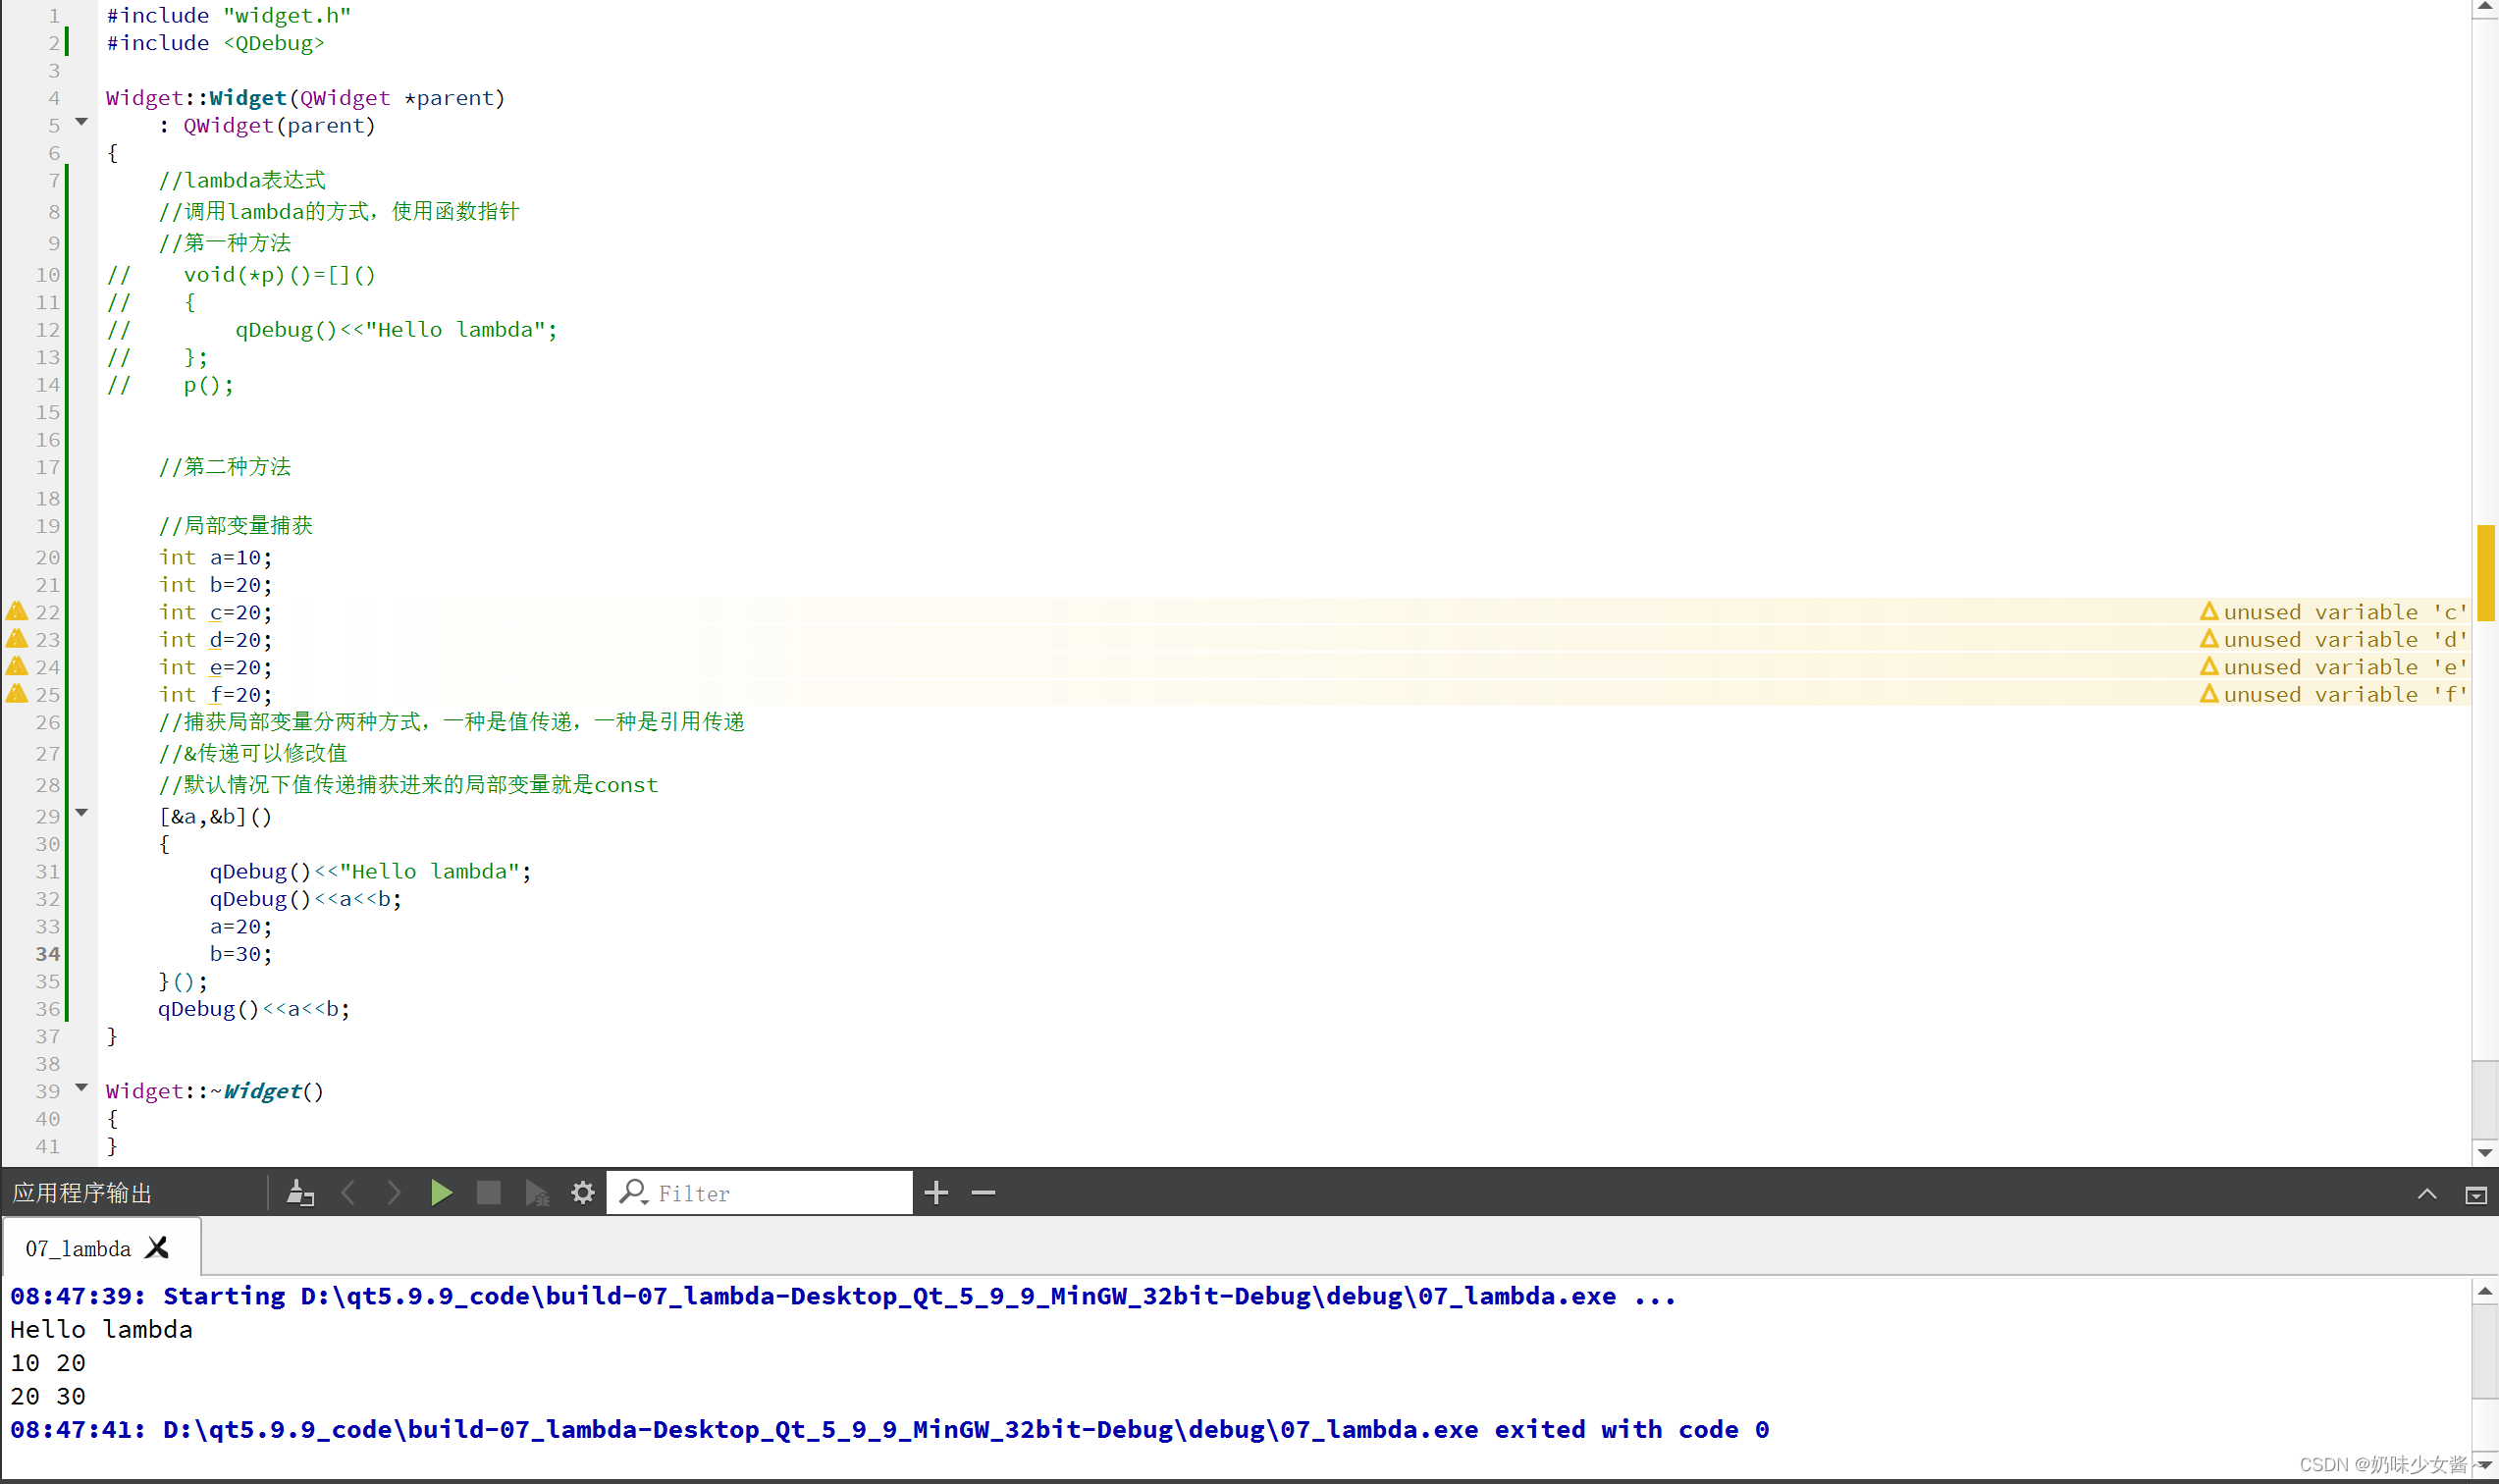
Task: Click the "int a=10;" declaration
Action: [x=215, y=557]
